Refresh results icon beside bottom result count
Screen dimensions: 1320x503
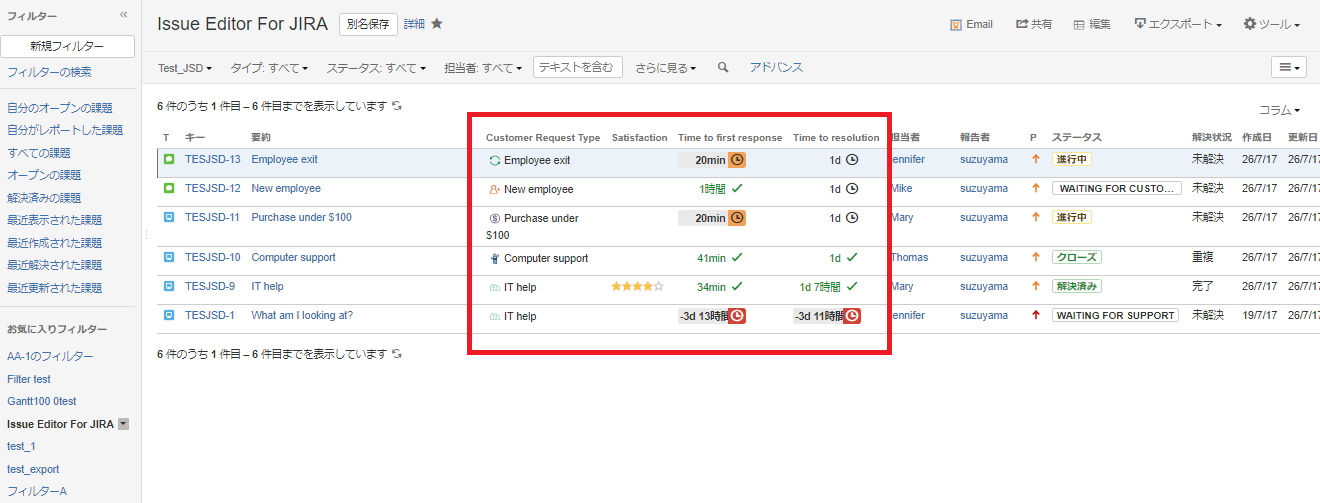397,353
